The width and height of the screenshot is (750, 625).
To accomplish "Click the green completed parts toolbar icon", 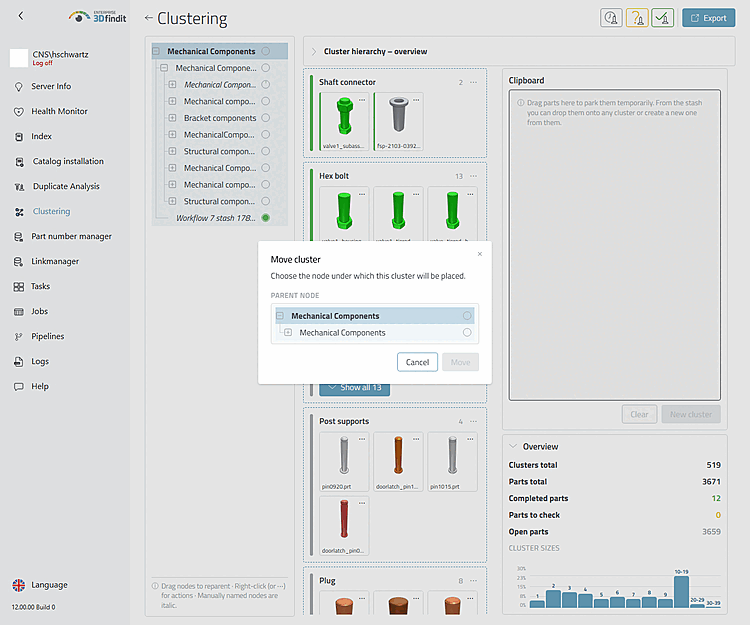I will [x=662, y=18].
